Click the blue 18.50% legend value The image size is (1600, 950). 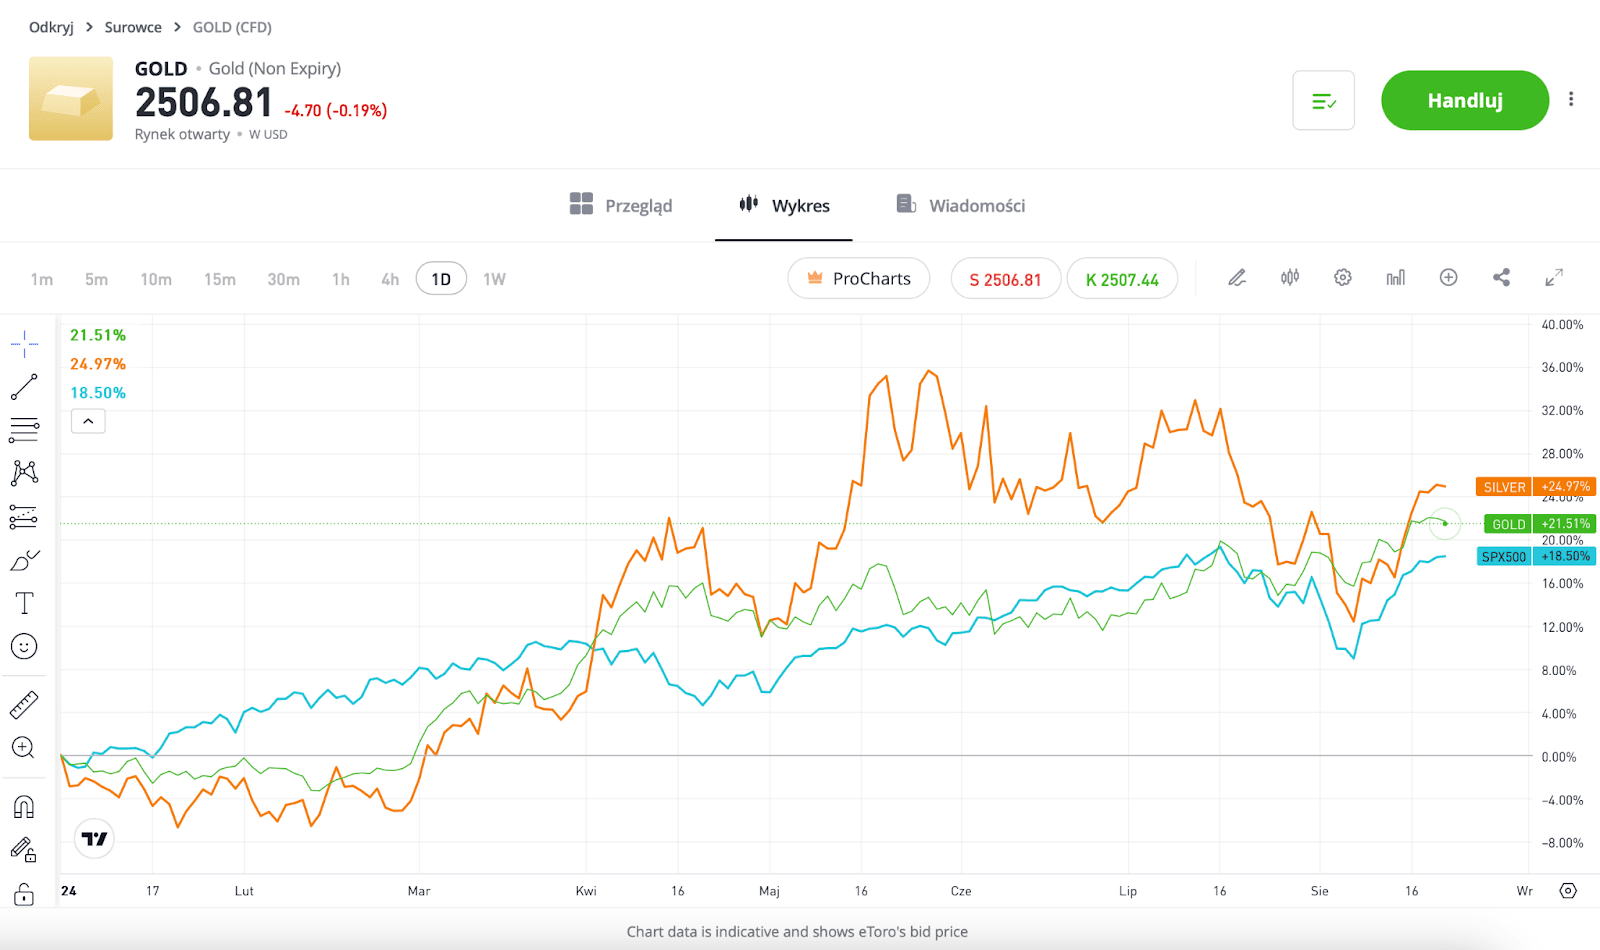point(98,393)
